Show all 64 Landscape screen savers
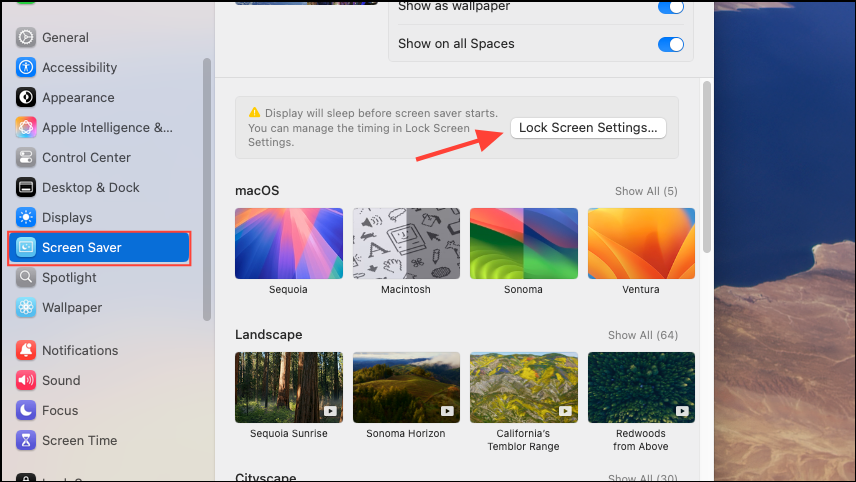This screenshot has width=856, height=482. click(x=643, y=335)
